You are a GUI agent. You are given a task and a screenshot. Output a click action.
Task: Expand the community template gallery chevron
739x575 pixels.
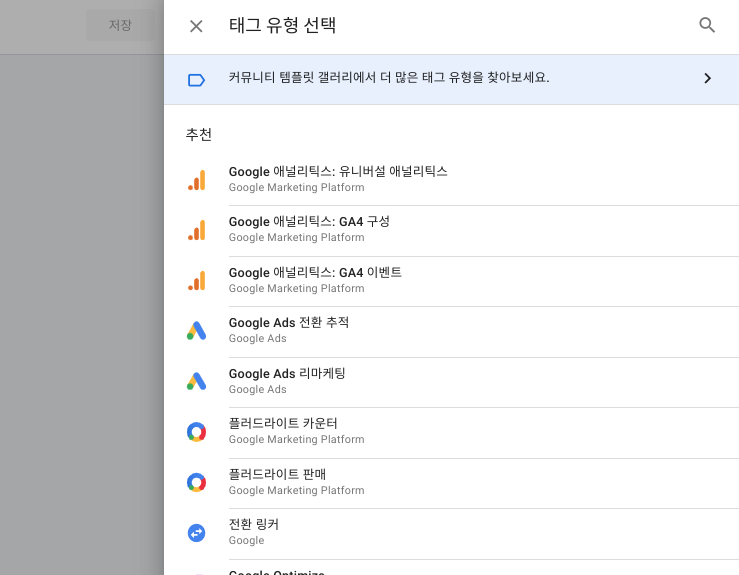coord(707,78)
